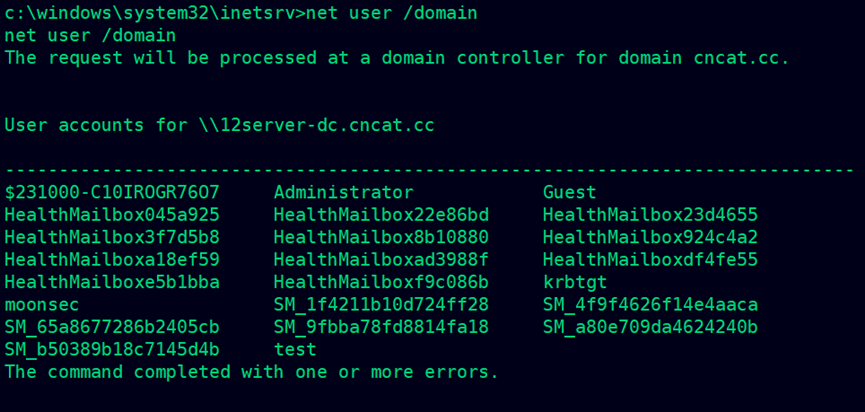Click the \\12server-dc.cncat.cc server path
Screen dimensions: 865x412
pyautogui.click(x=317, y=125)
